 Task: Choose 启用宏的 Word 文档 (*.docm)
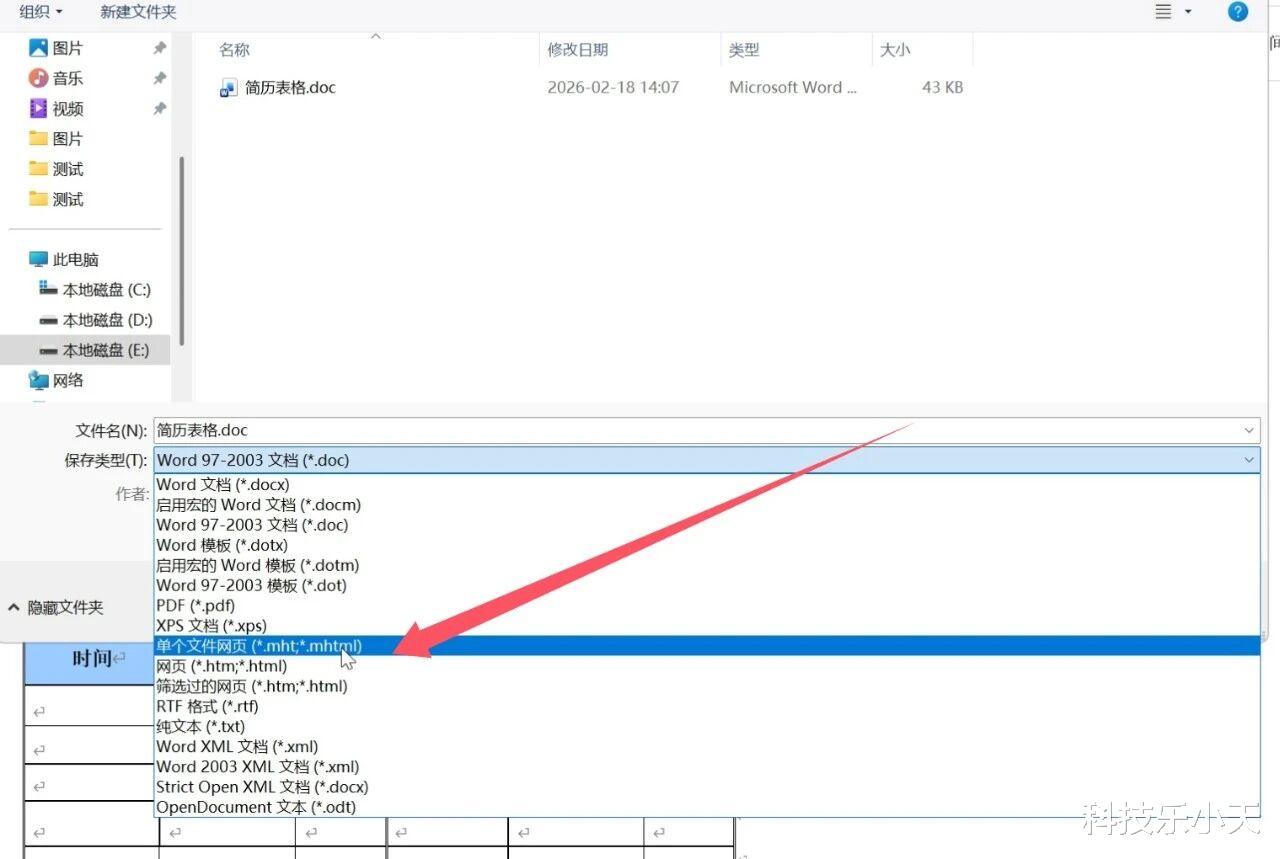coord(707,505)
